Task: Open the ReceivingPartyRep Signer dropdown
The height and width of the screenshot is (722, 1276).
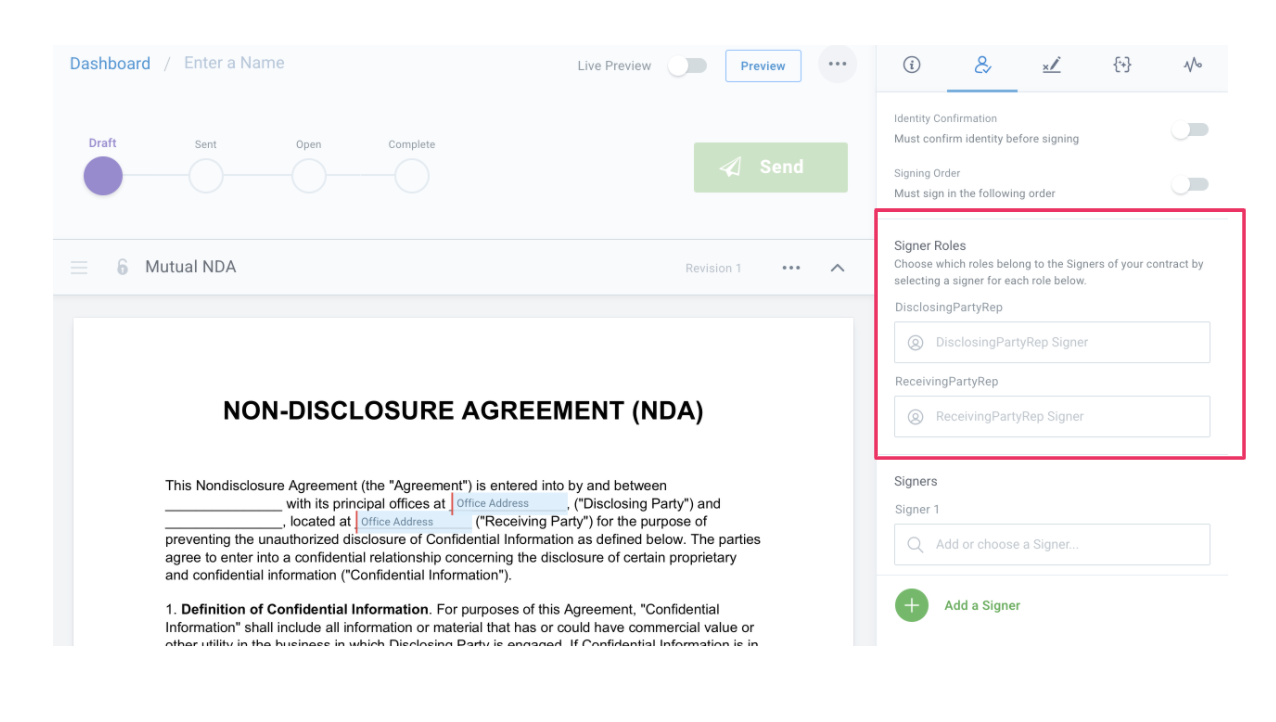Action: click(1052, 416)
